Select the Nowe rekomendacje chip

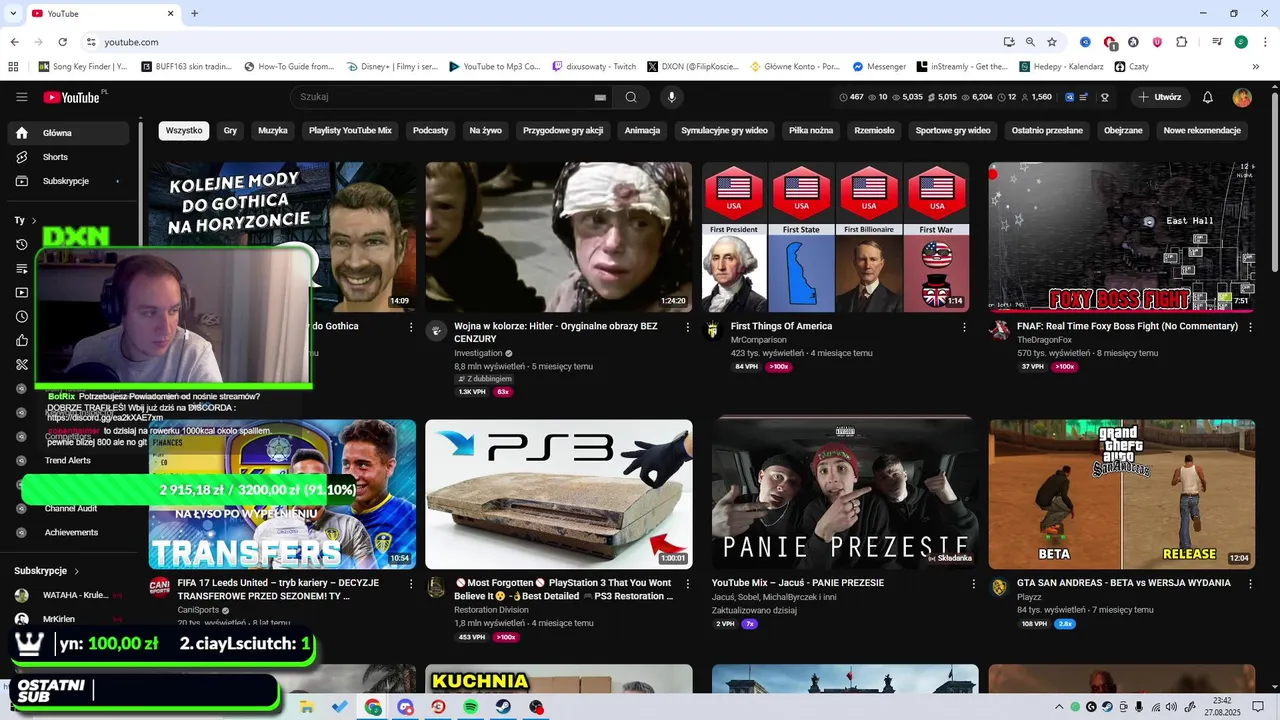(1202, 131)
